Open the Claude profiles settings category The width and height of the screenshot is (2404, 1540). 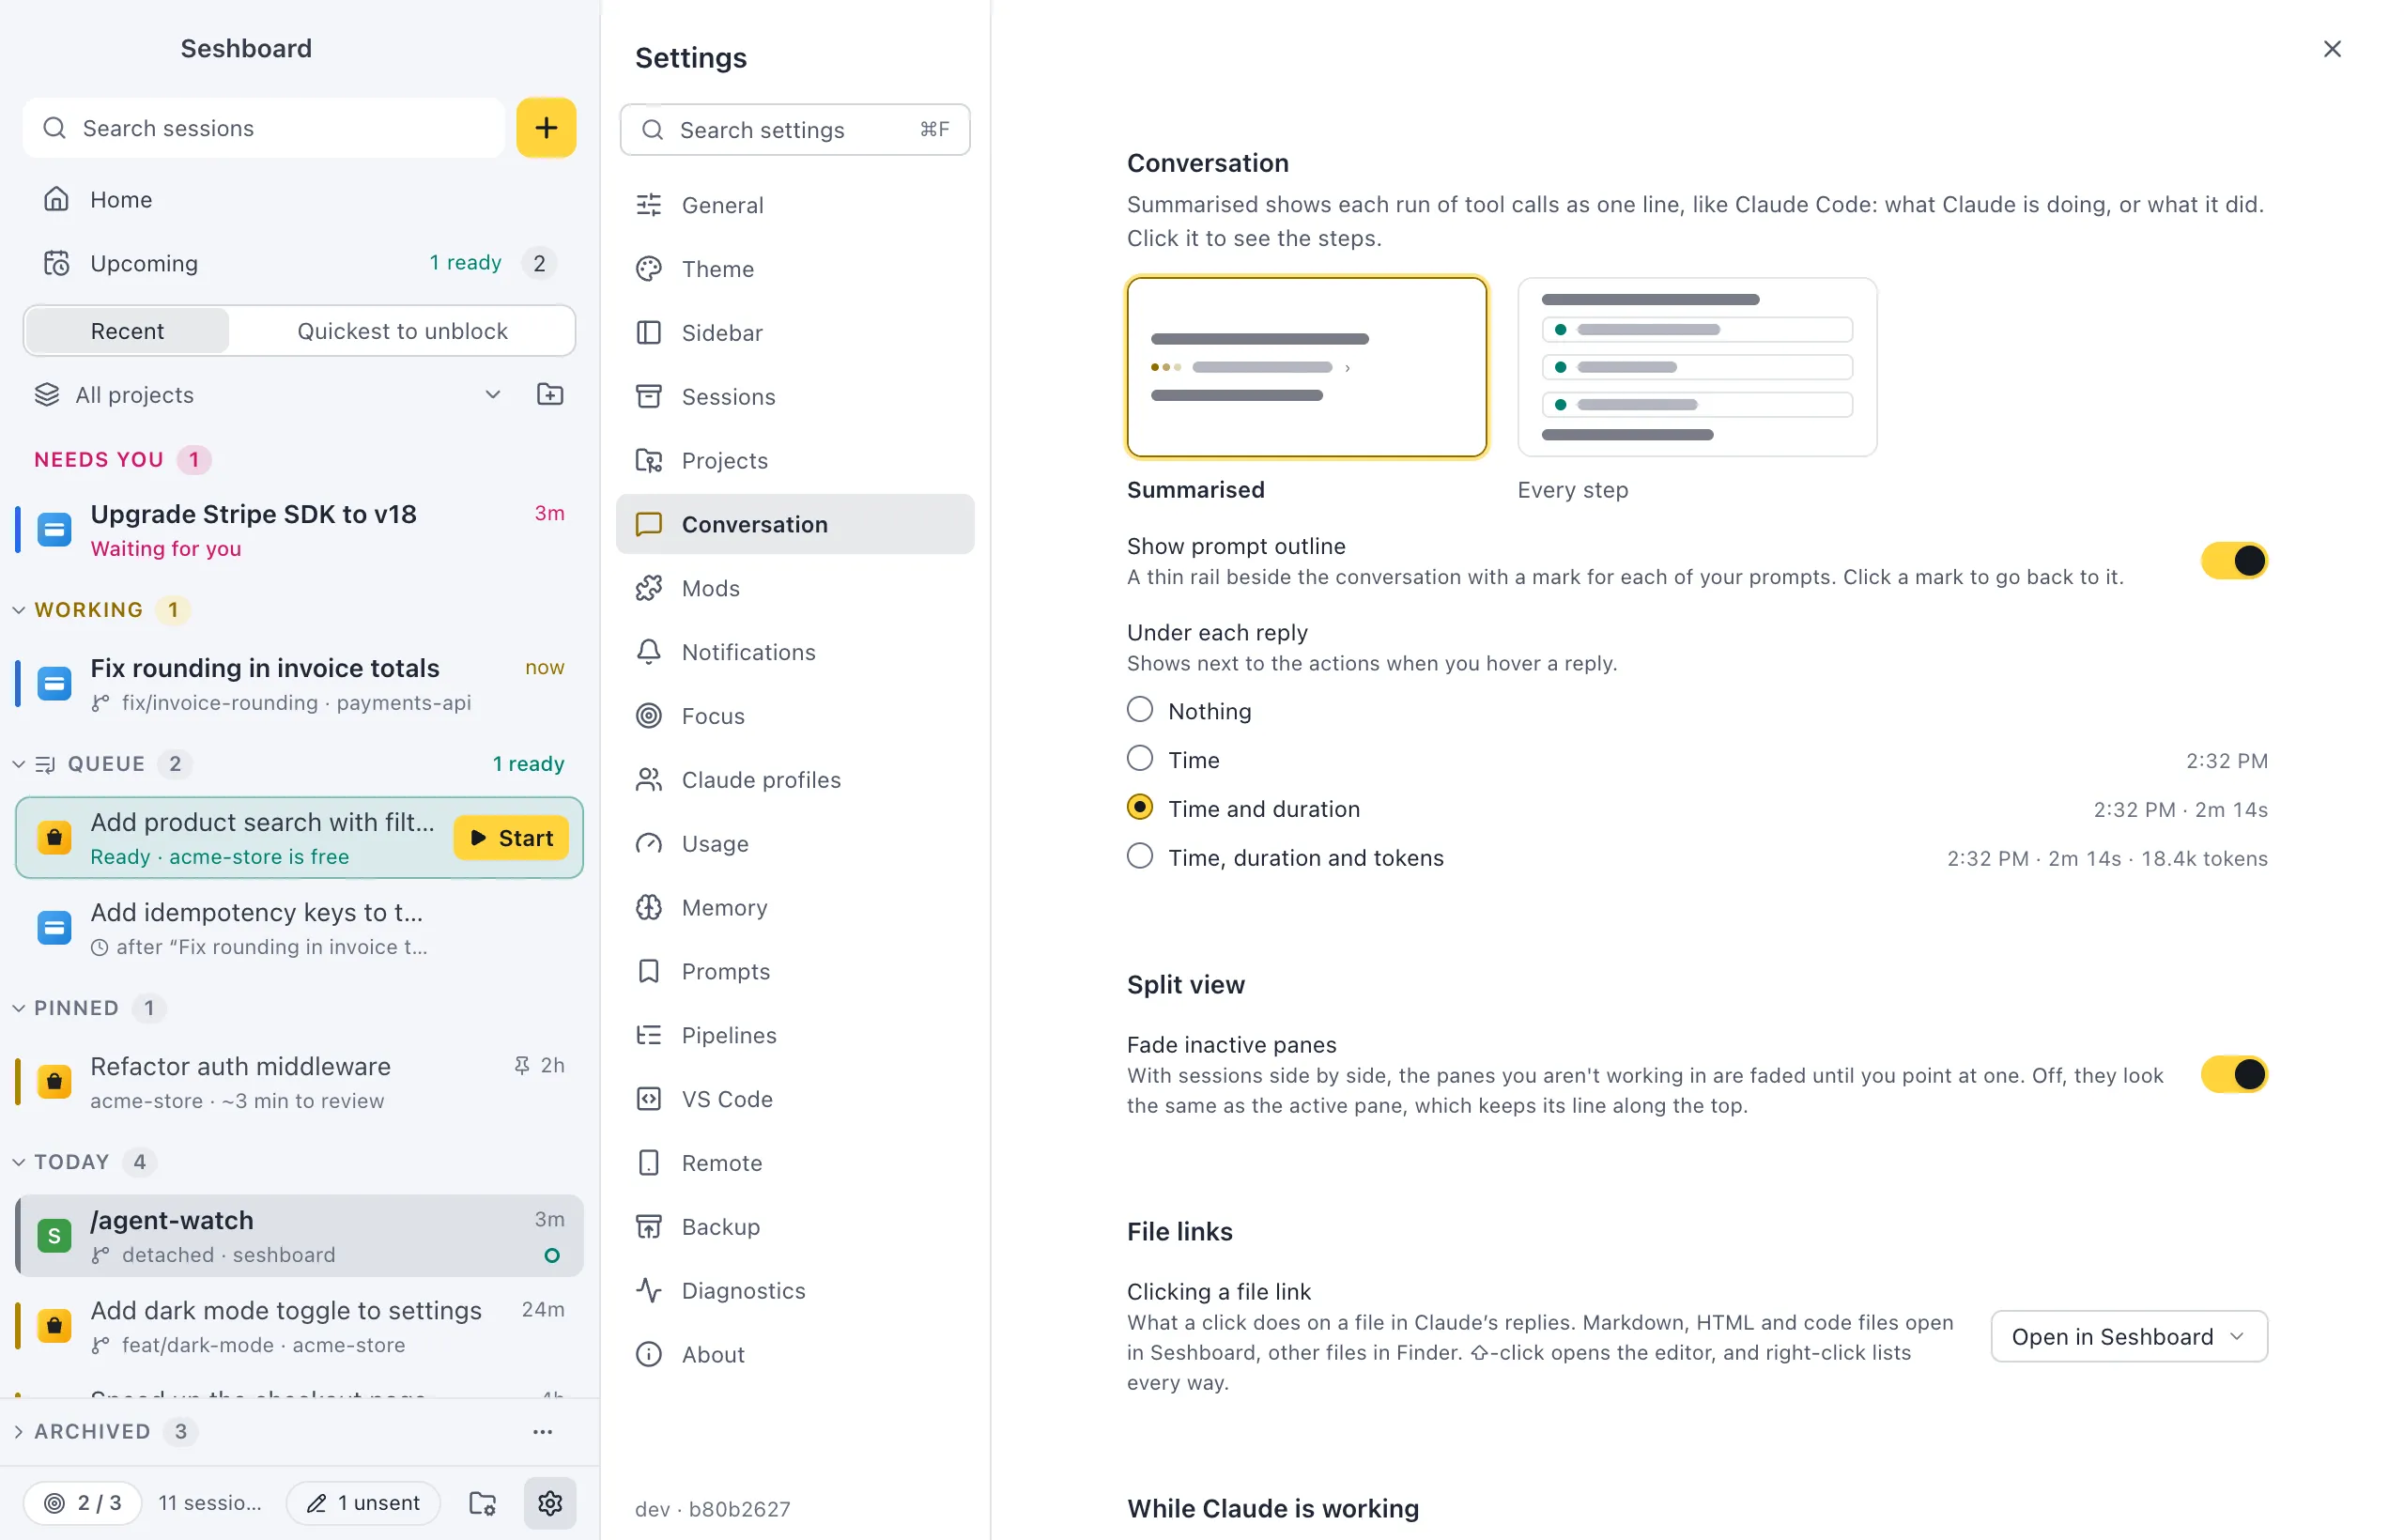tap(795, 780)
